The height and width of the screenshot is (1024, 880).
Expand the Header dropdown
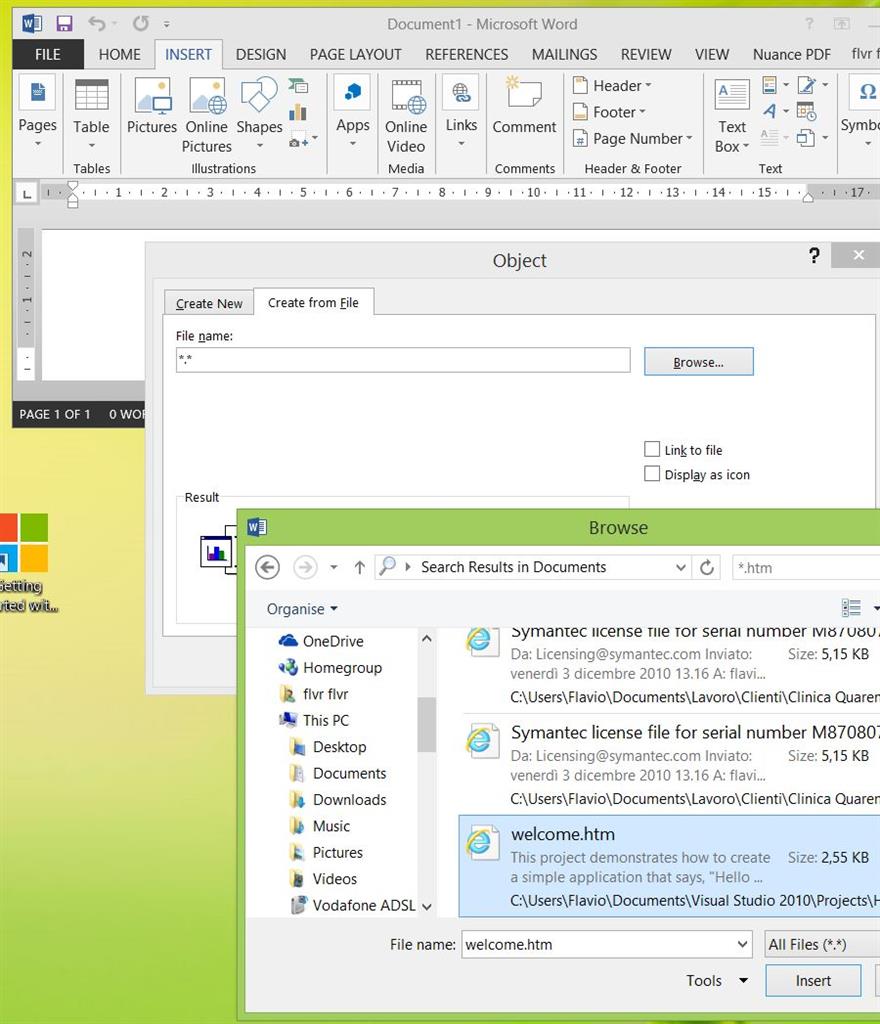612,86
